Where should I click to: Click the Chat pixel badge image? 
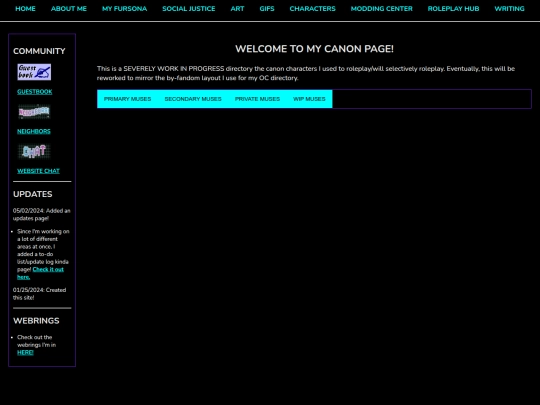[x=34, y=152]
